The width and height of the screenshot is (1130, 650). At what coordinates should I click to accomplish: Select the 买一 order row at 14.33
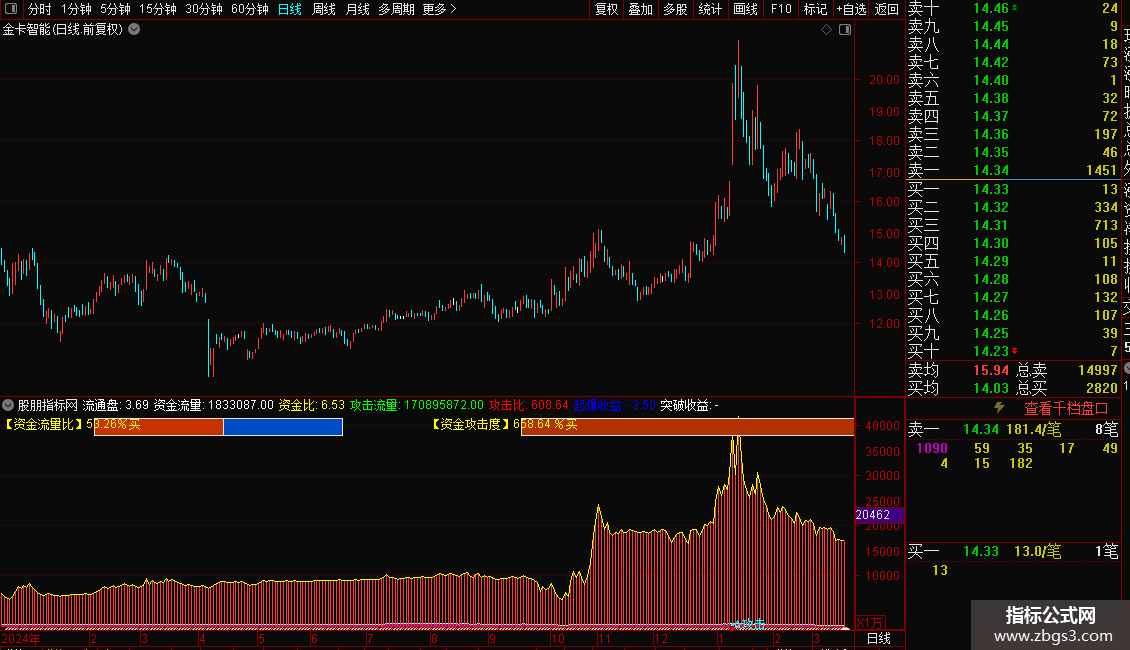pos(1013,189)
